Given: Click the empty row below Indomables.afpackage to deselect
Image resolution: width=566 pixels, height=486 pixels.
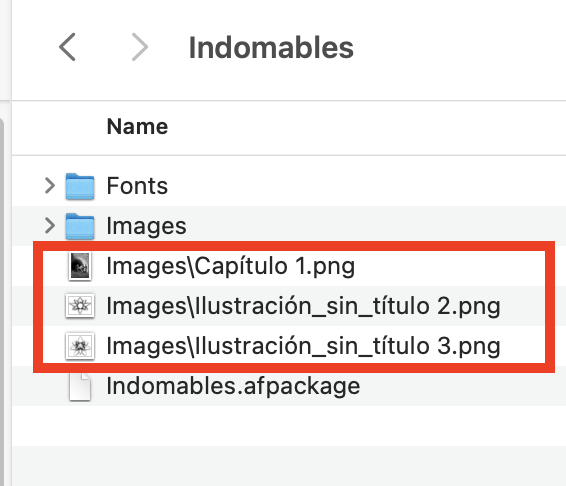Looking at the screenshot, I should [289, 426].
